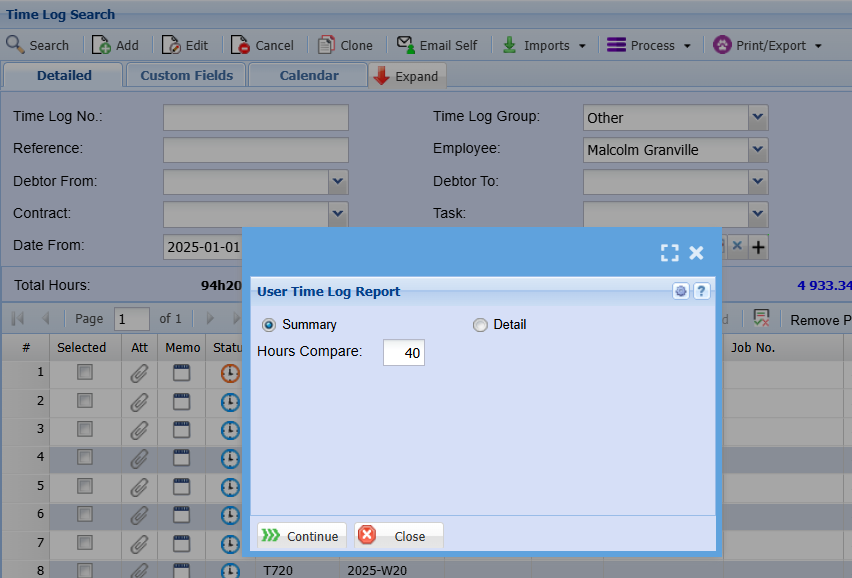The width and height of the screenshot is (852, 578).
Task: Tick the Selected checkbox in row 1
Action: coord(85,372)
